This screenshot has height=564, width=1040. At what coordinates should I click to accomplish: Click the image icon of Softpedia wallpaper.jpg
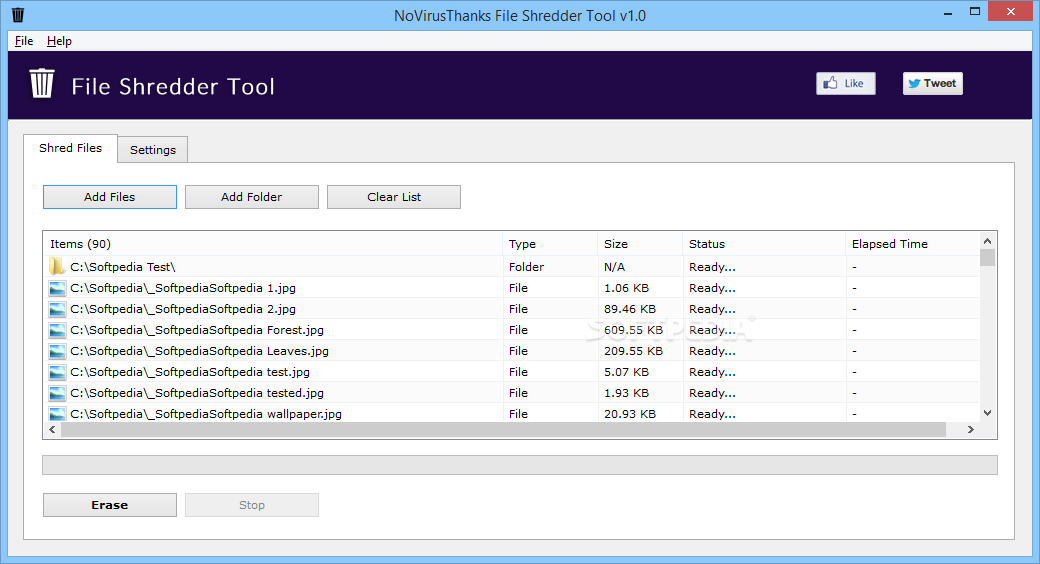click(x=57, y=414)
